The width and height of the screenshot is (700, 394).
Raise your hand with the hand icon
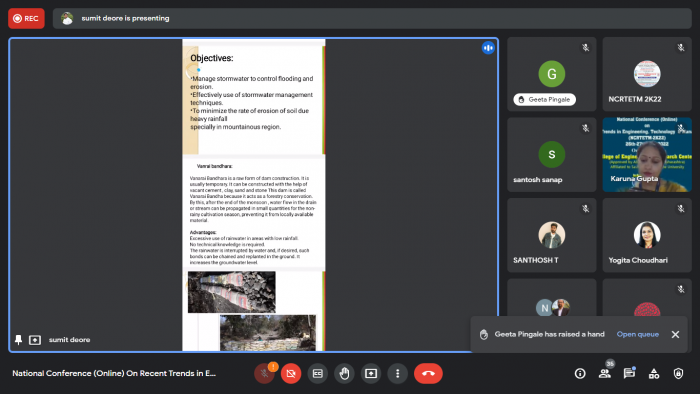pyautogui.click(x=344, y=373)
